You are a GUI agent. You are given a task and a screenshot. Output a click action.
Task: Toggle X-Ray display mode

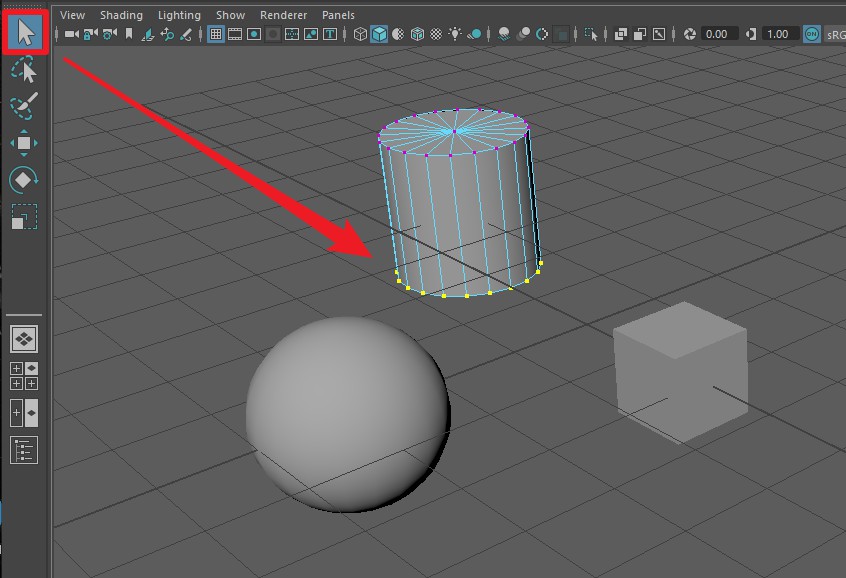coord(620,35)
